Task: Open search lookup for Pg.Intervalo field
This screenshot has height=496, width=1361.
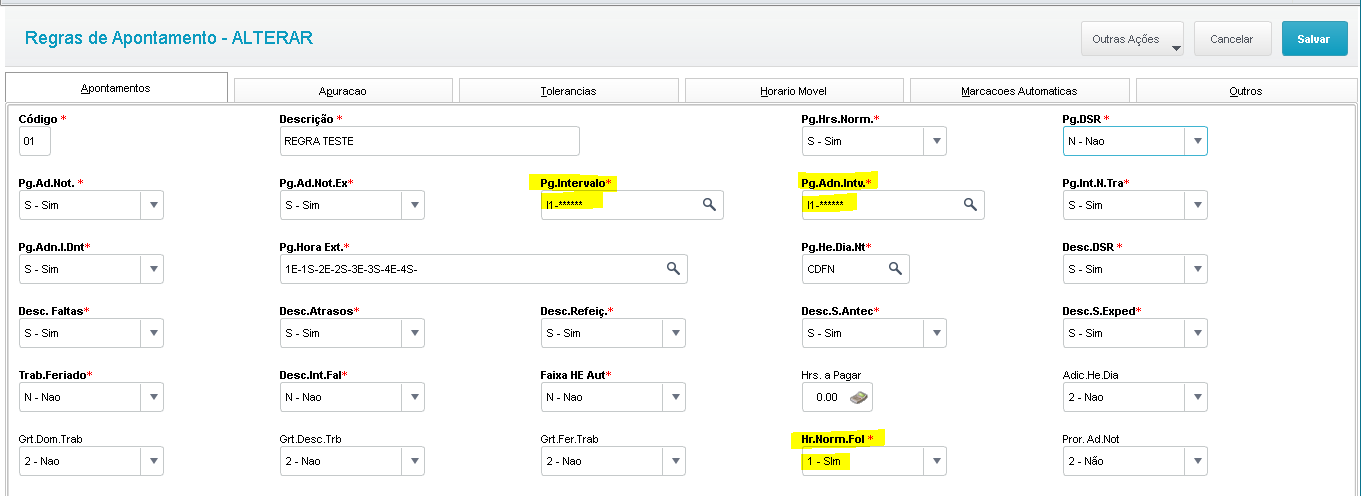Action: click(x=708, y=205)
